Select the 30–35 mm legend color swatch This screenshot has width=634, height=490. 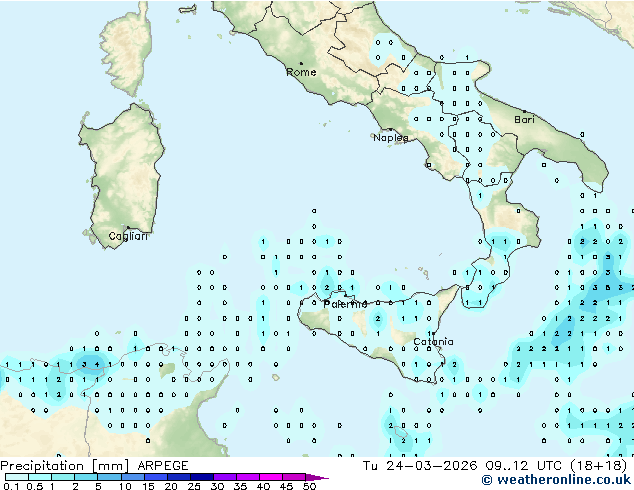pos(224,477)
